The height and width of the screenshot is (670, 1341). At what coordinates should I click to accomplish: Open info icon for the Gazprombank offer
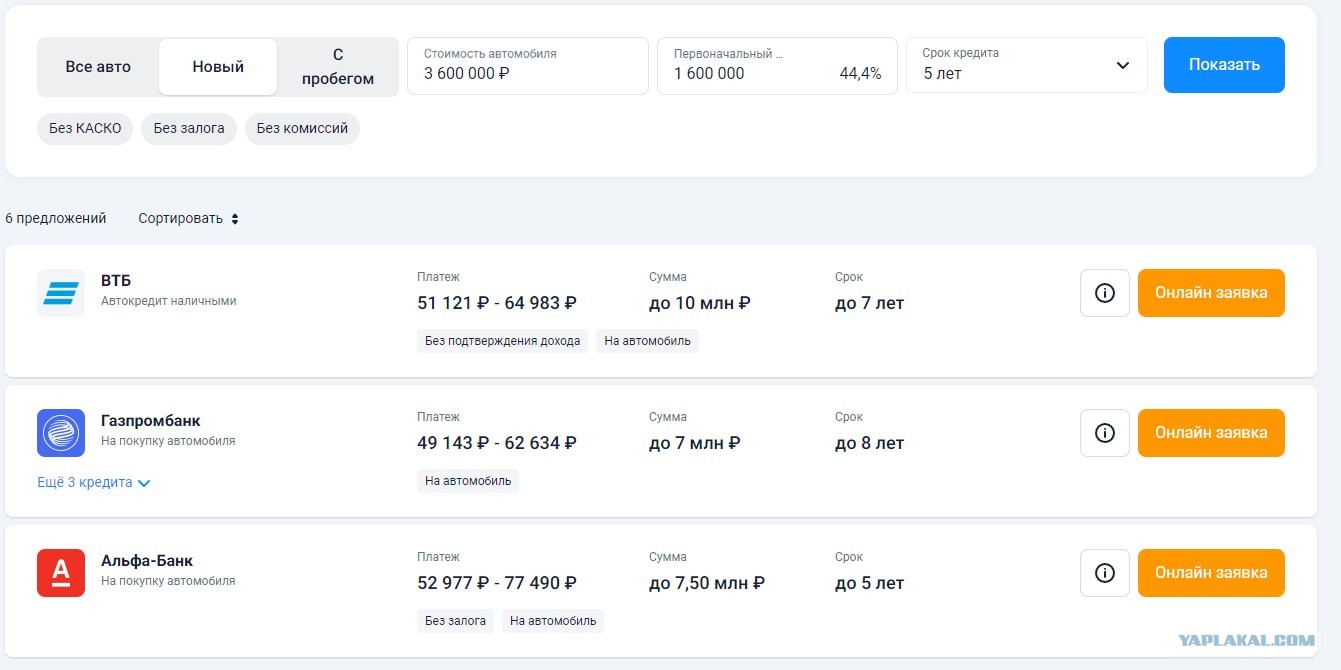click(x=1105, y=433)
